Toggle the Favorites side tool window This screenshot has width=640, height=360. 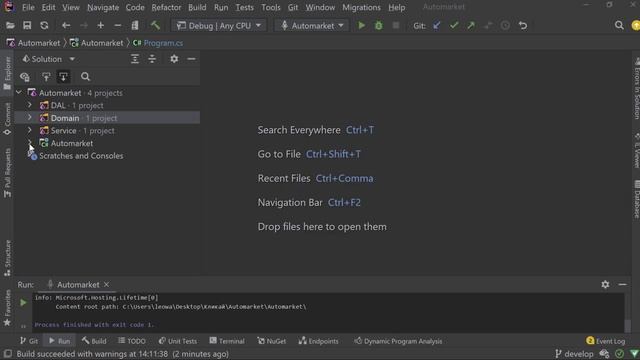[x=7, y=308]
